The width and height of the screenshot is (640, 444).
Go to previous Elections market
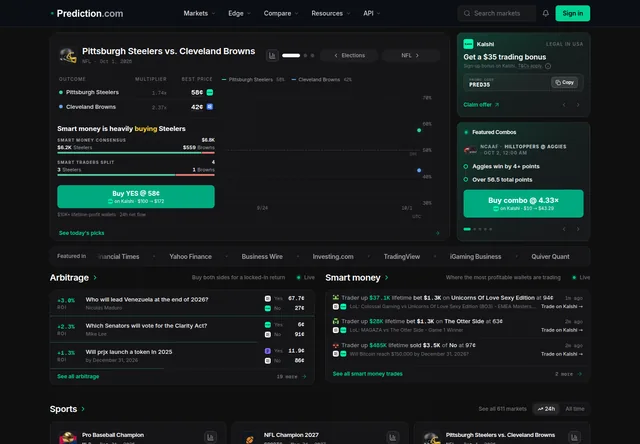349,56
